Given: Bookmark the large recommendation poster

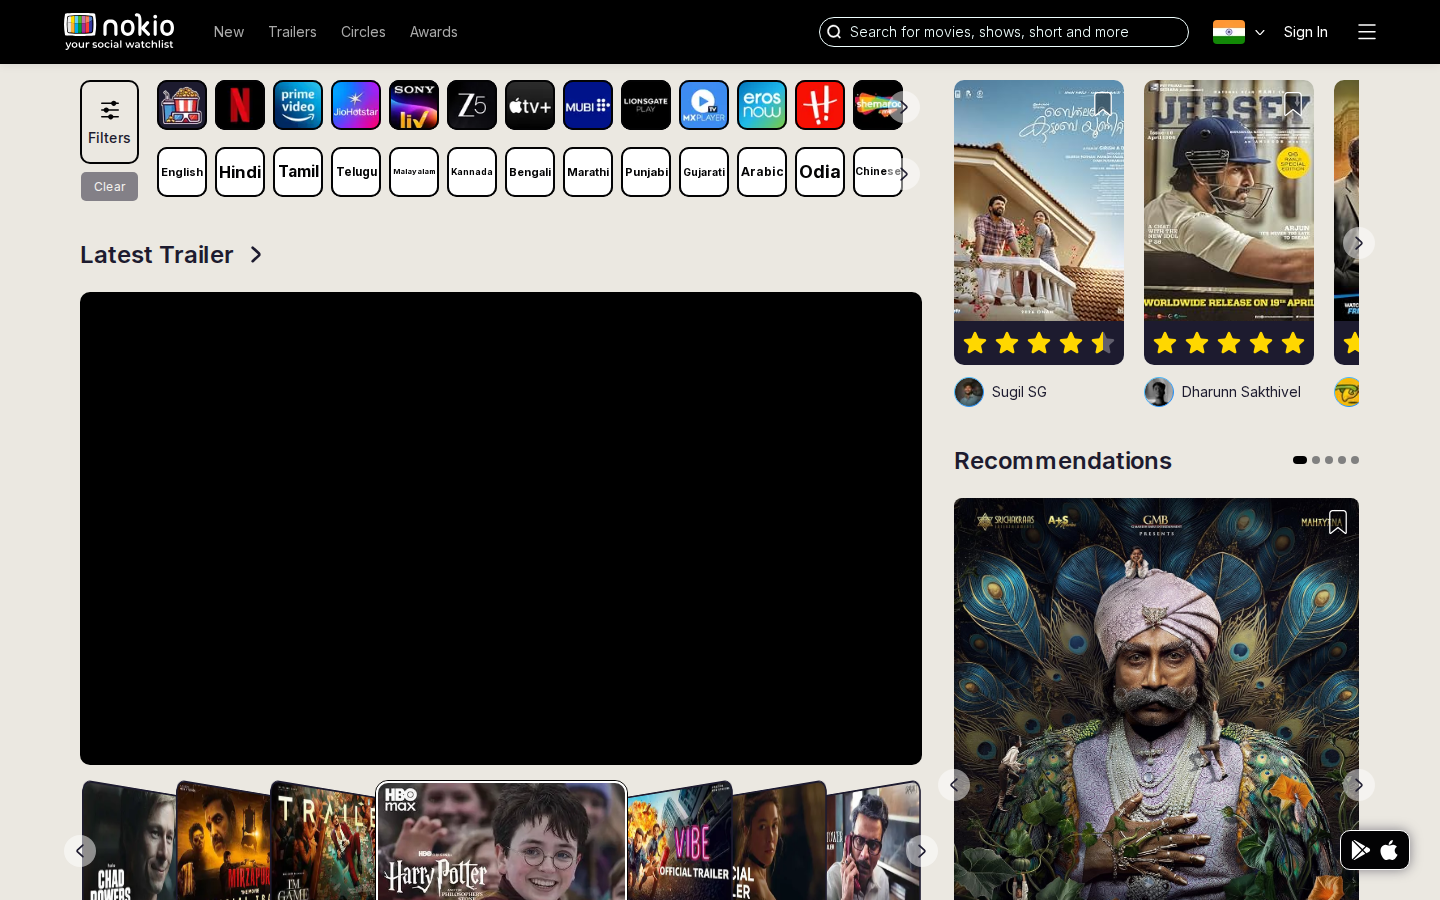Looking at the screenshot, I should pos(1337,522).
